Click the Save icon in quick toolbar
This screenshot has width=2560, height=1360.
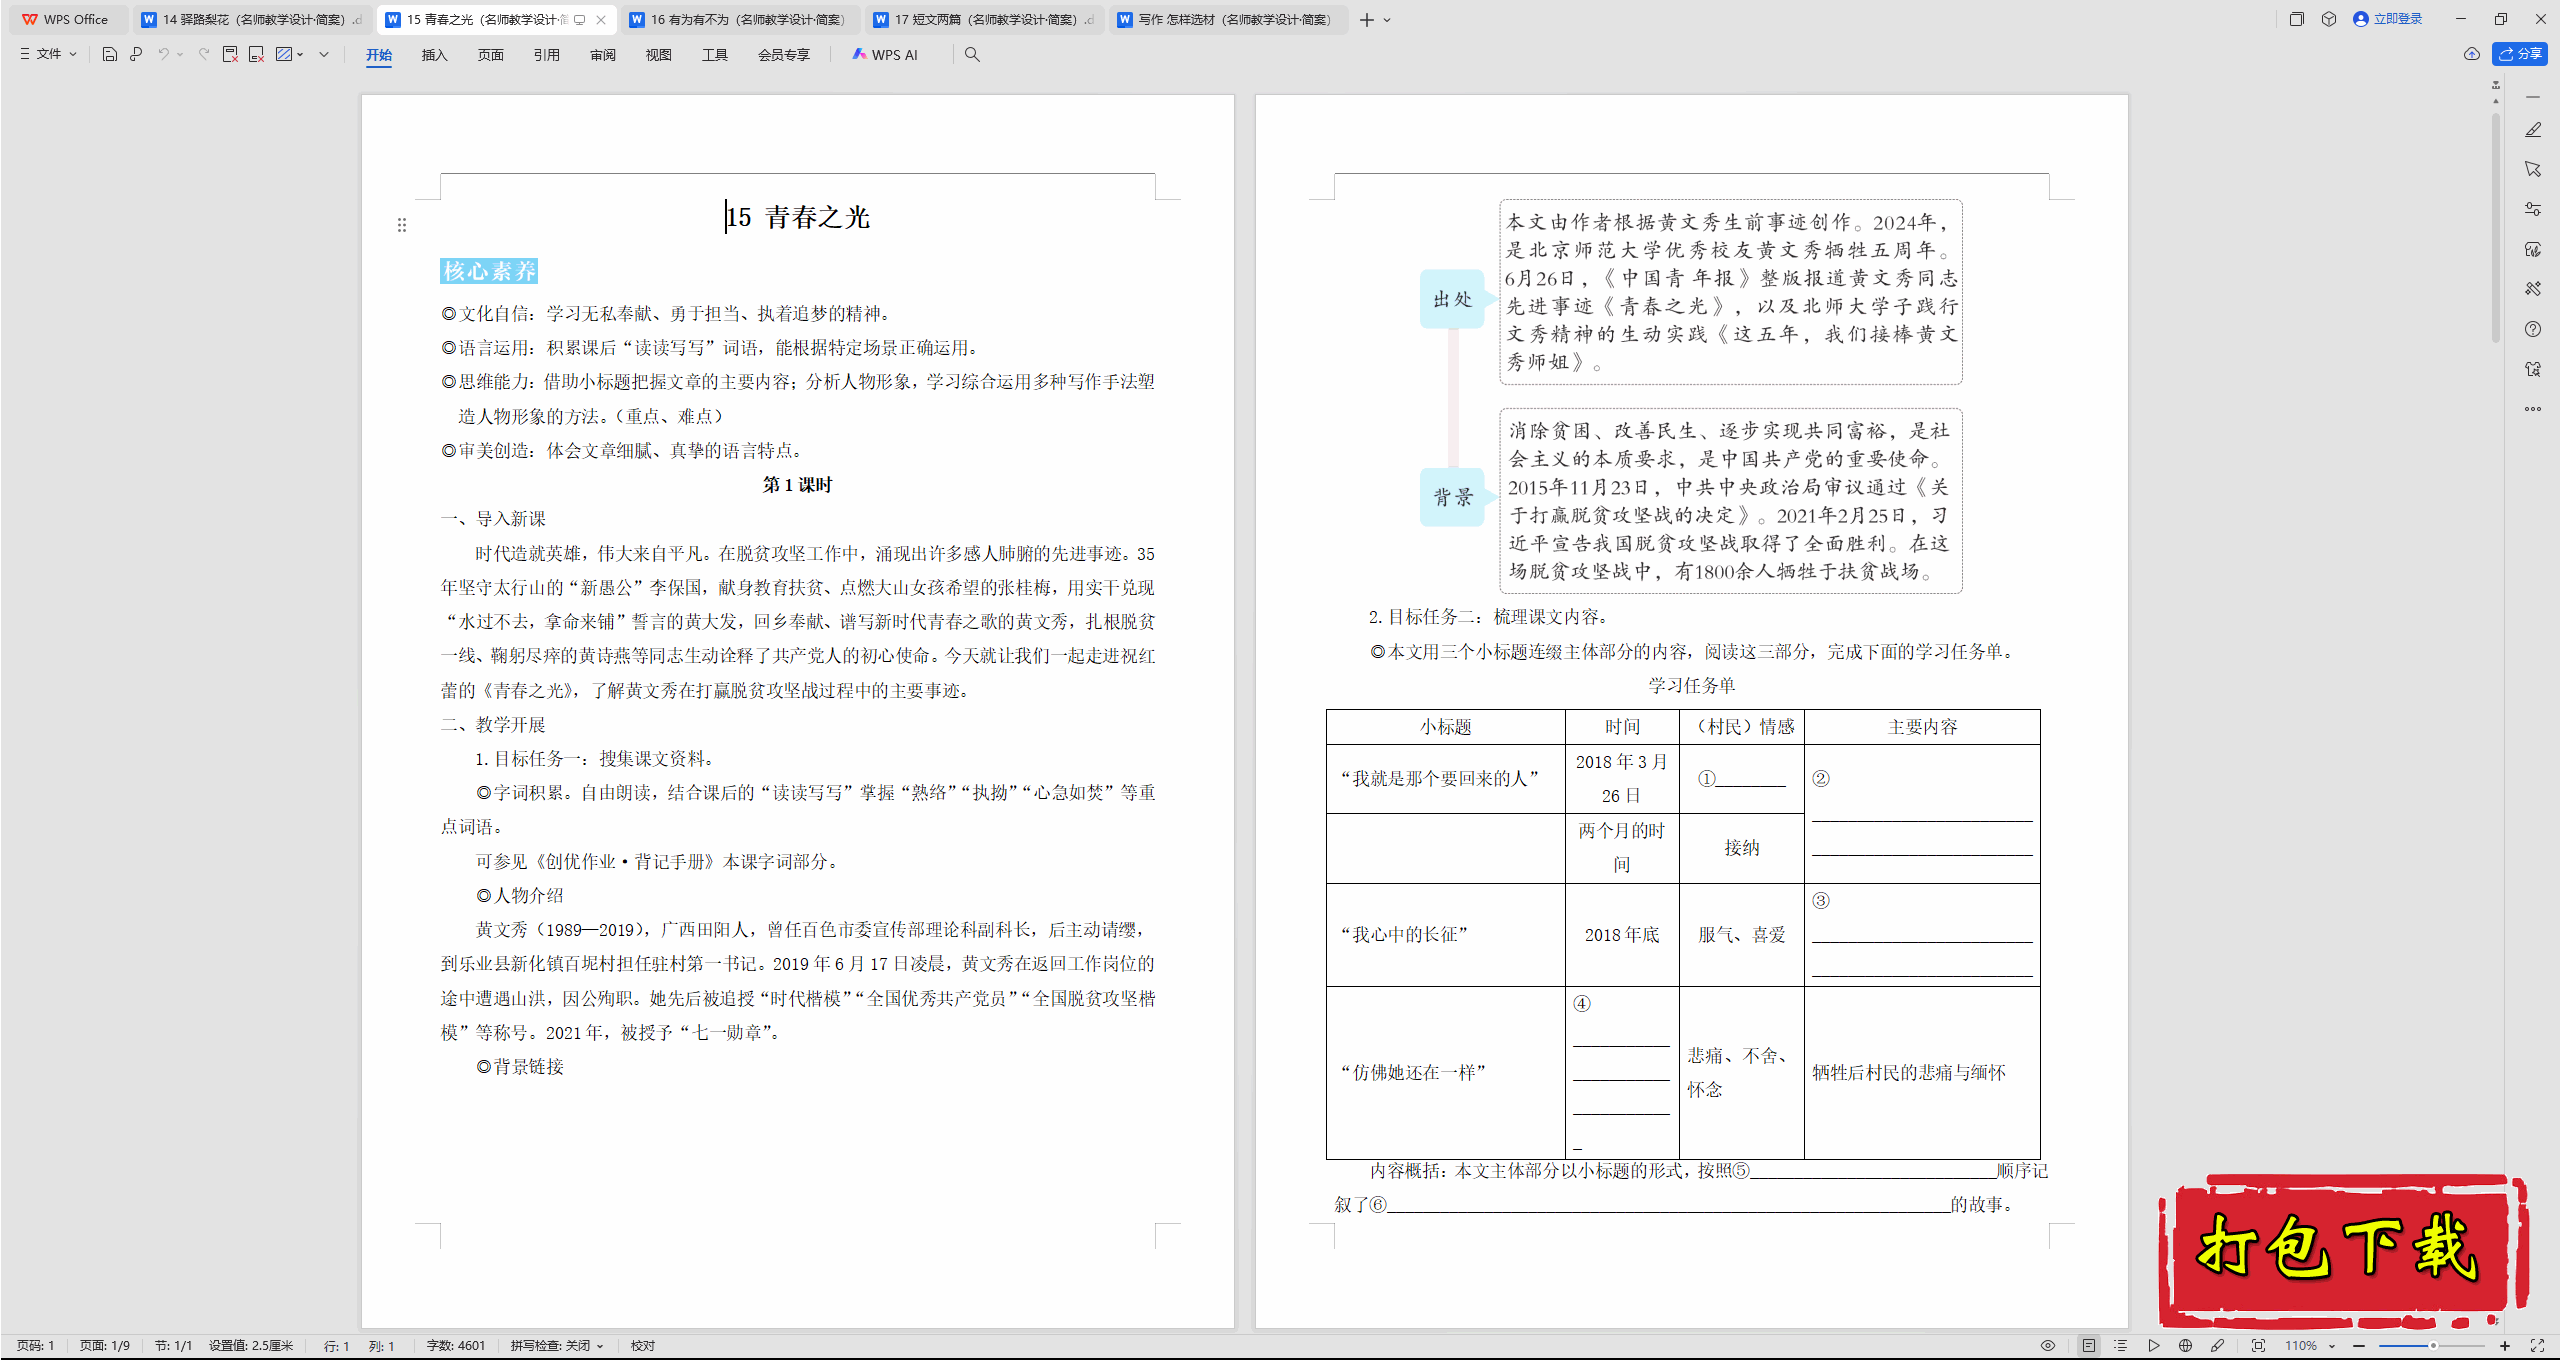tap(110, 55)
